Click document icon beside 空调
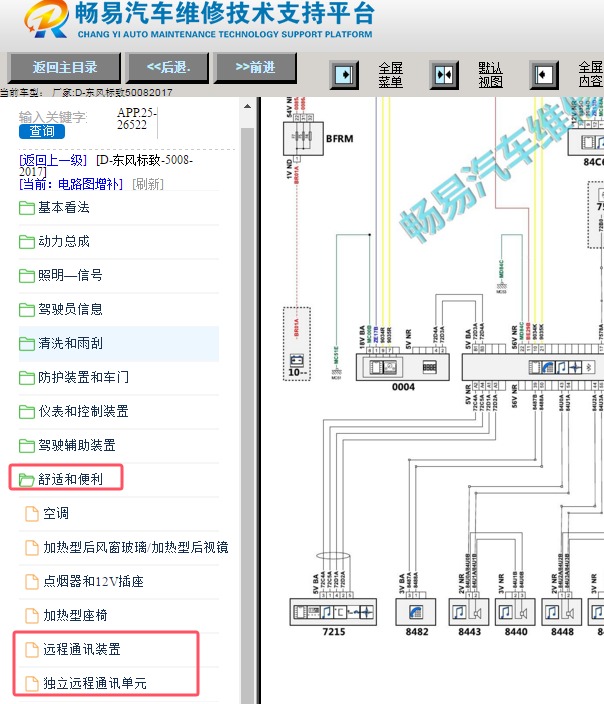 (32, 514)
